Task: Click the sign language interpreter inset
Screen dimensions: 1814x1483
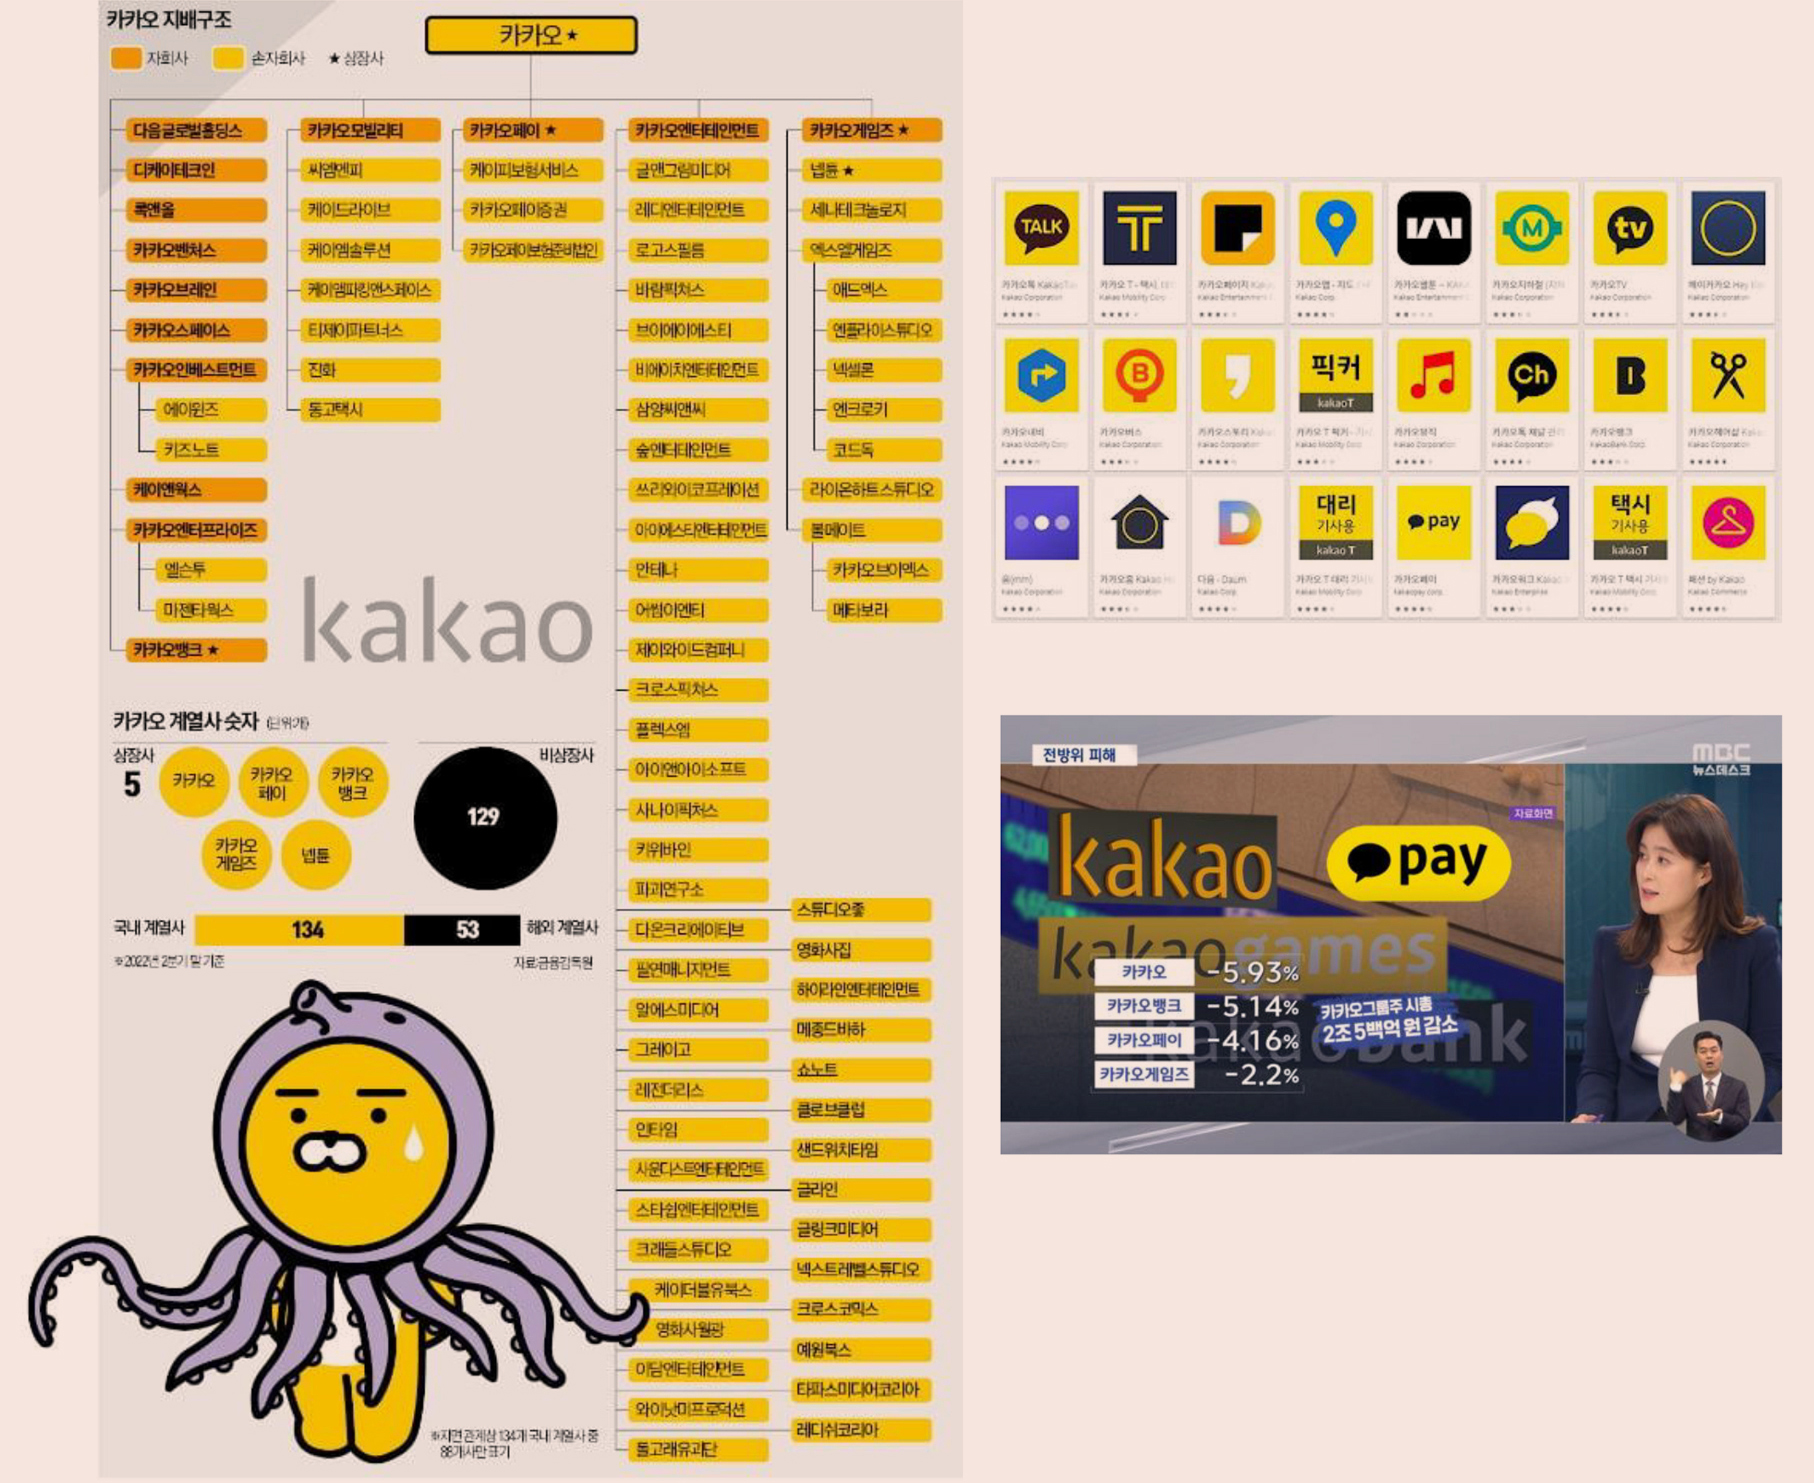Action: coord(1710,1080)
